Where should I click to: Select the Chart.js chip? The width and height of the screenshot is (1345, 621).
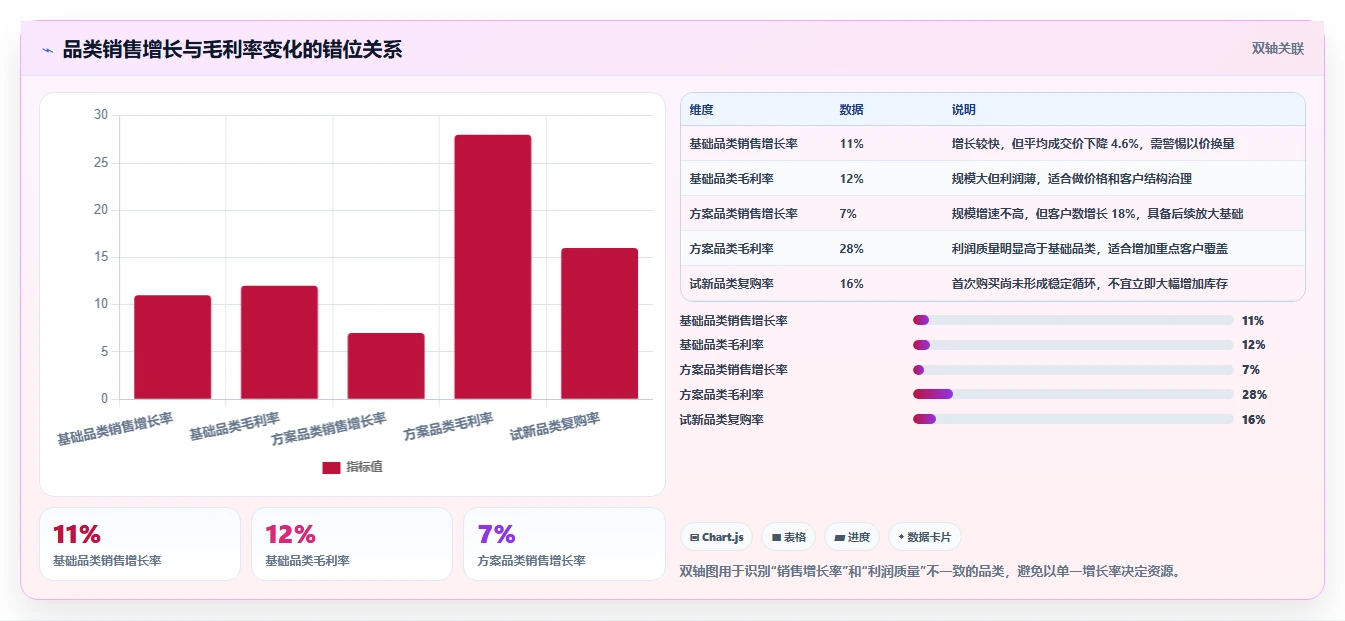point(716,537)
